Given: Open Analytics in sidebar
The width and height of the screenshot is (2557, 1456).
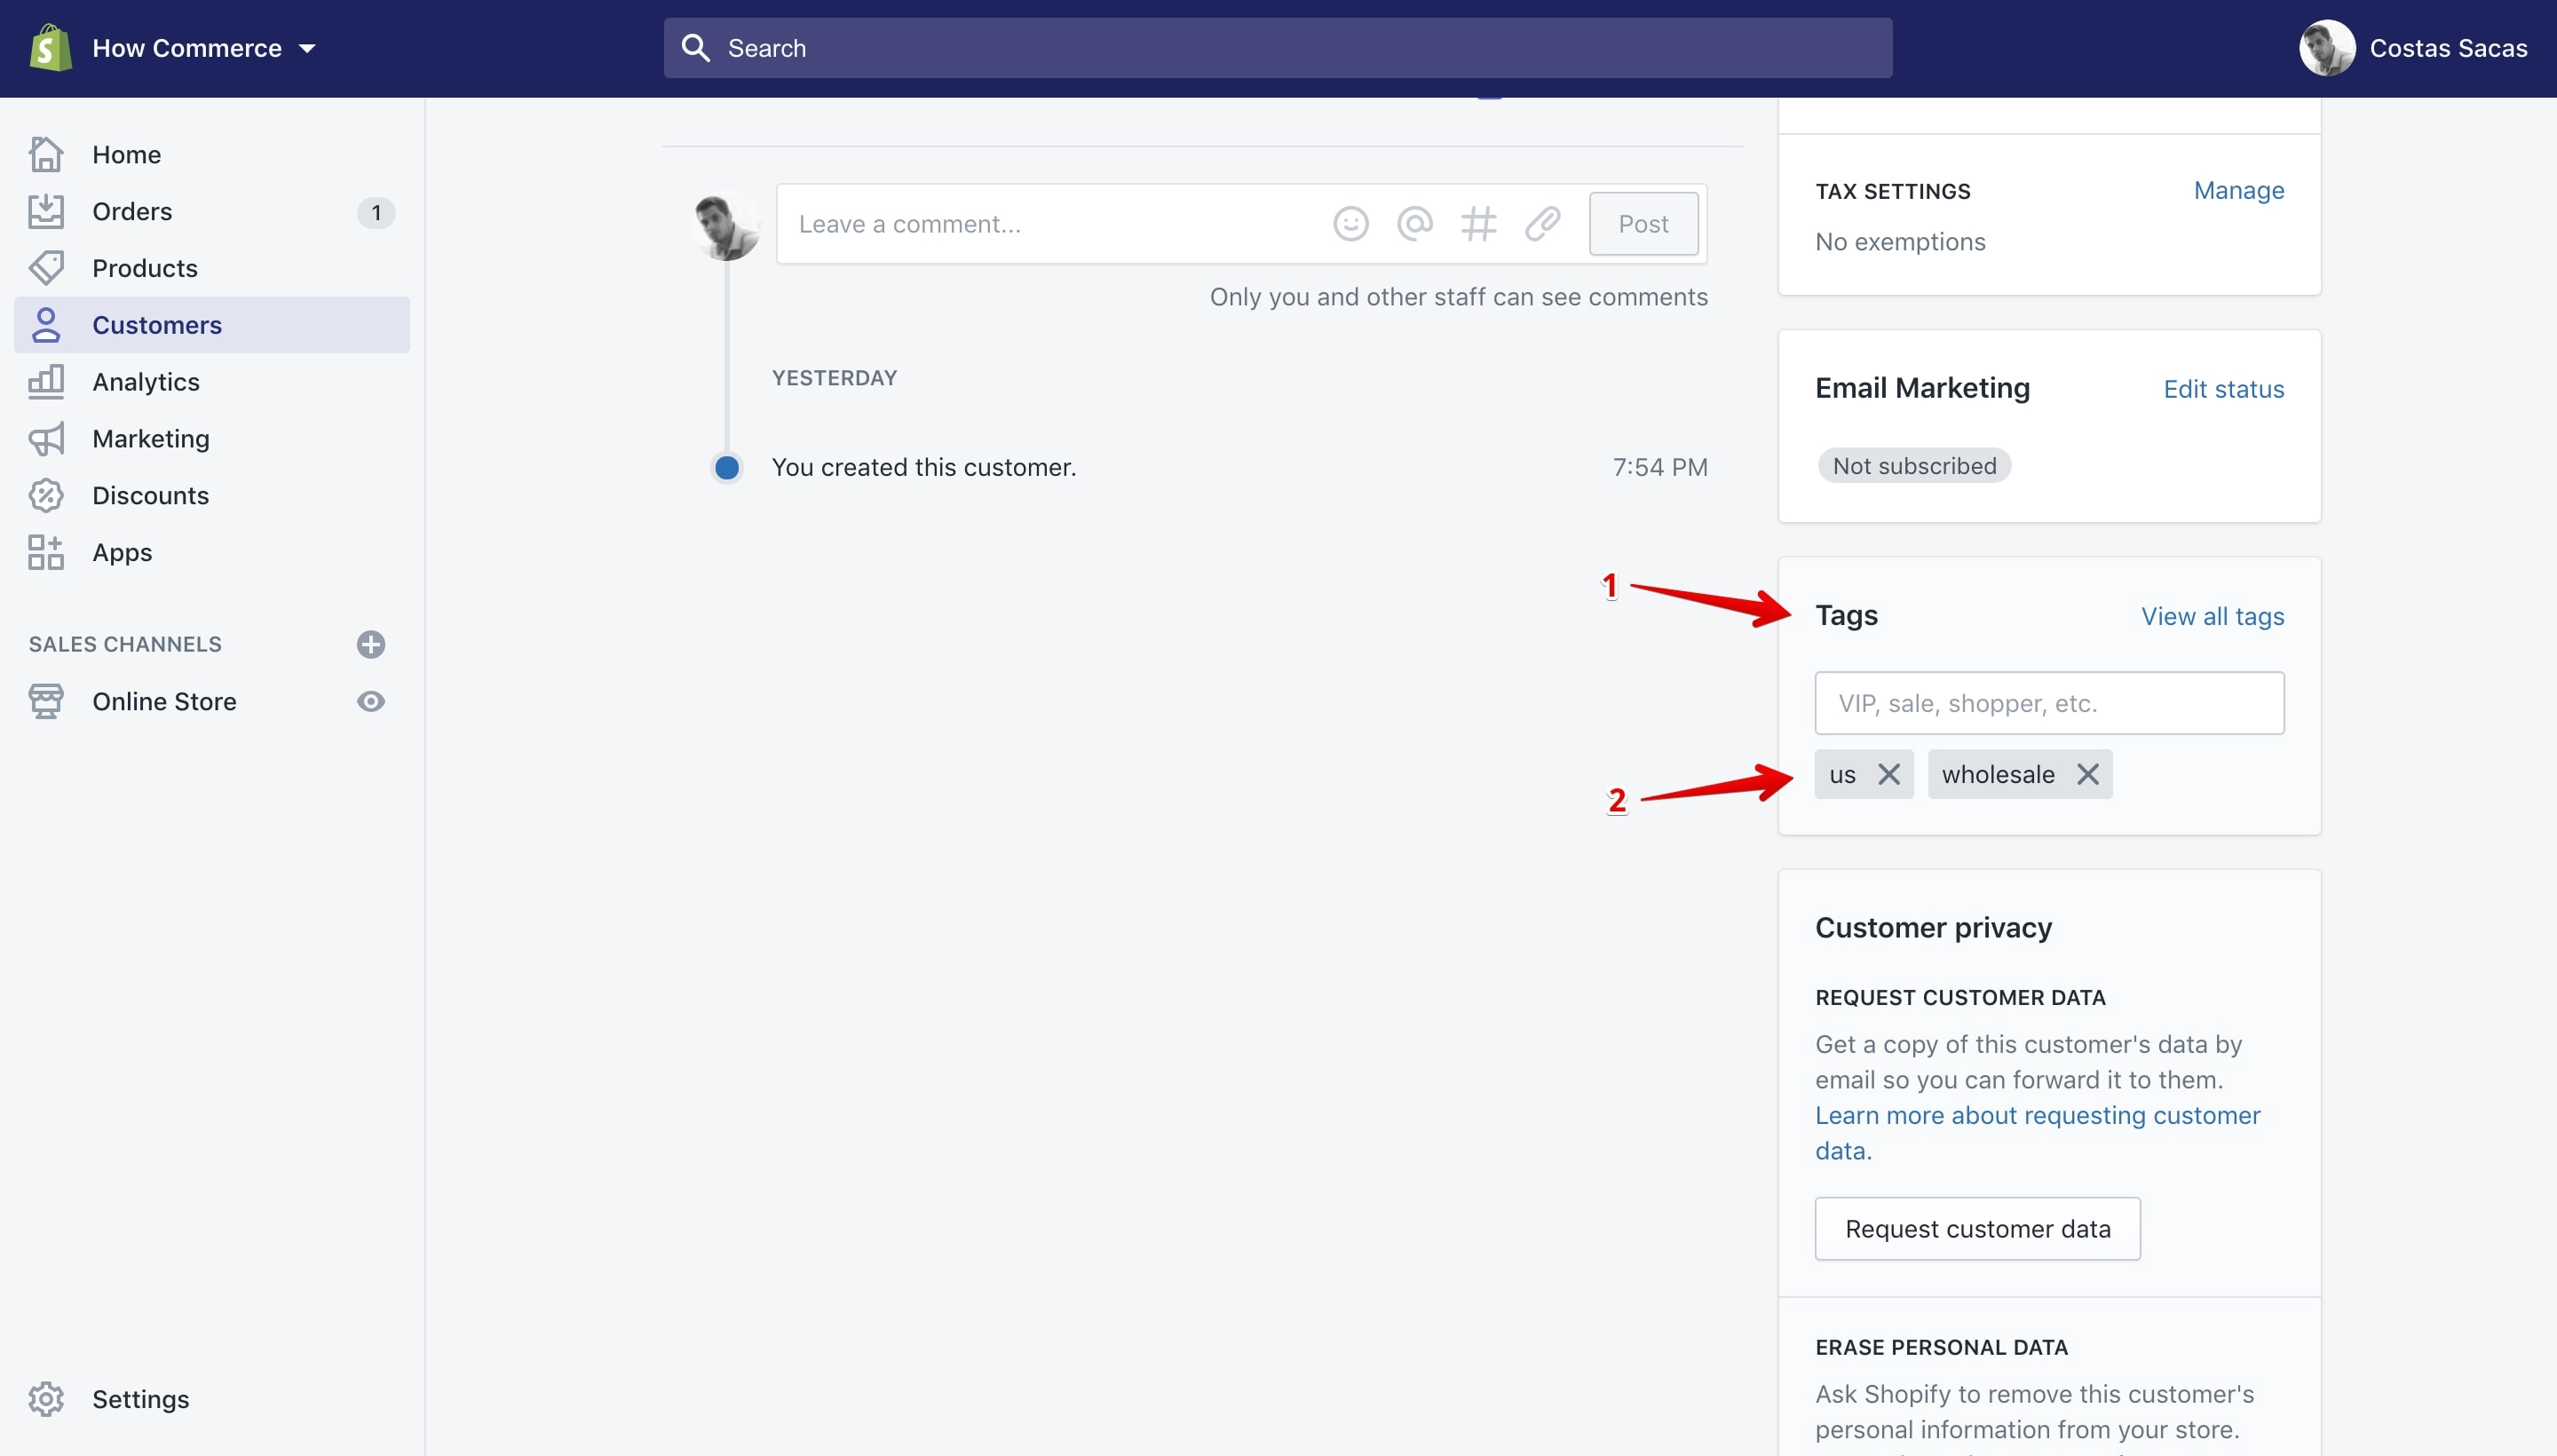Looking at the screenshot, I should (145, 382).
